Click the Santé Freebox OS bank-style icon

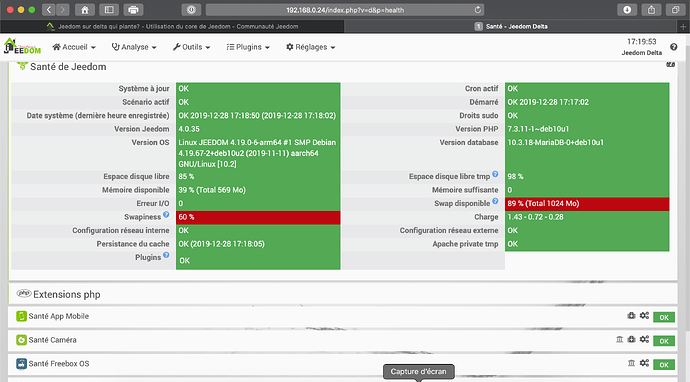point(631,363)
